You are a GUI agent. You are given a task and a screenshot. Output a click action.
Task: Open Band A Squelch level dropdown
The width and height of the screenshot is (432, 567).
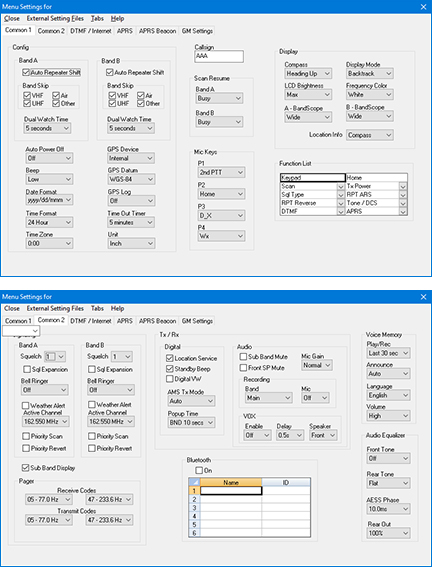coord(55,357)
